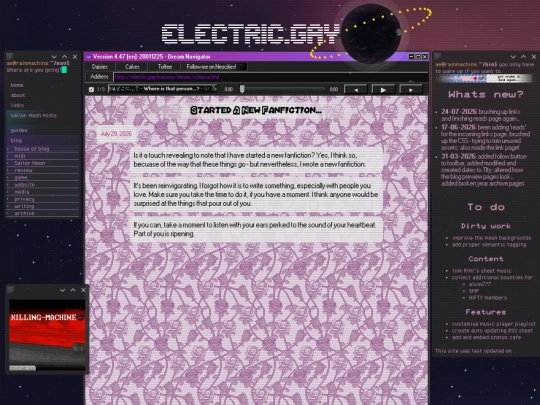Collapse the Whats new panel down chevron
This screenshot has height=405, width=540.
coord(513,57)
